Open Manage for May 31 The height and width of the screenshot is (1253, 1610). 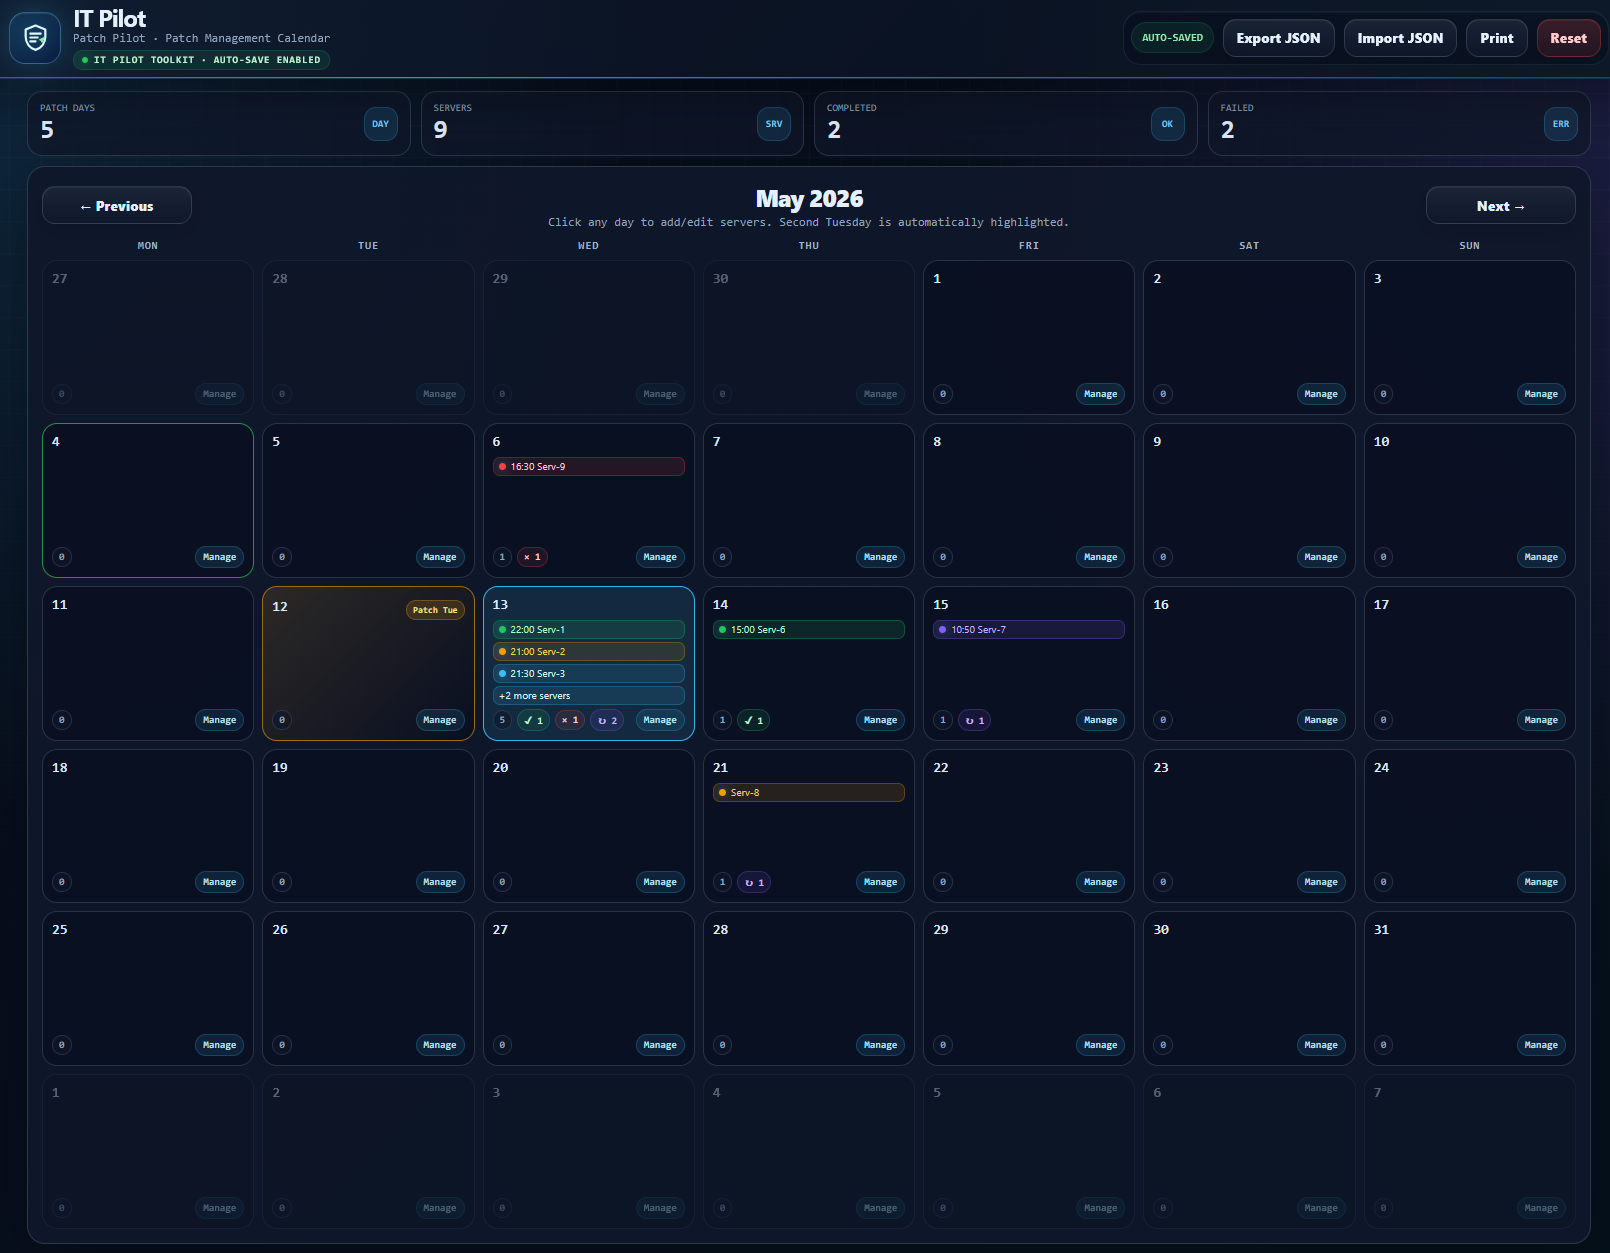(x=1541, y=1045)
